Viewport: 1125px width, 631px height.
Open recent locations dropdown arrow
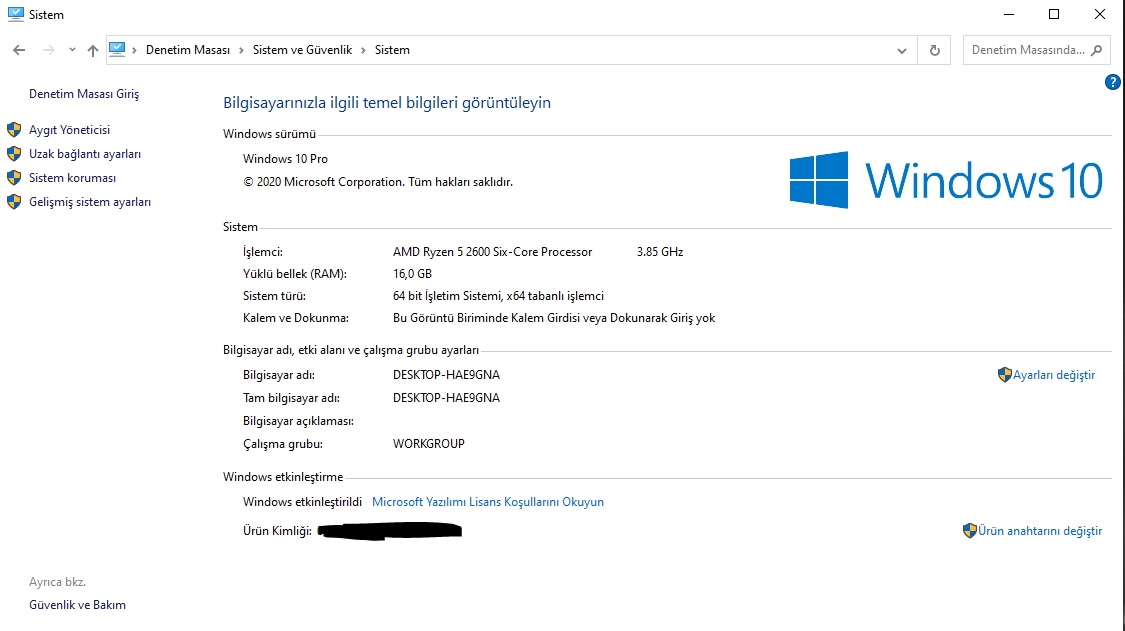(x=72, y=50)
